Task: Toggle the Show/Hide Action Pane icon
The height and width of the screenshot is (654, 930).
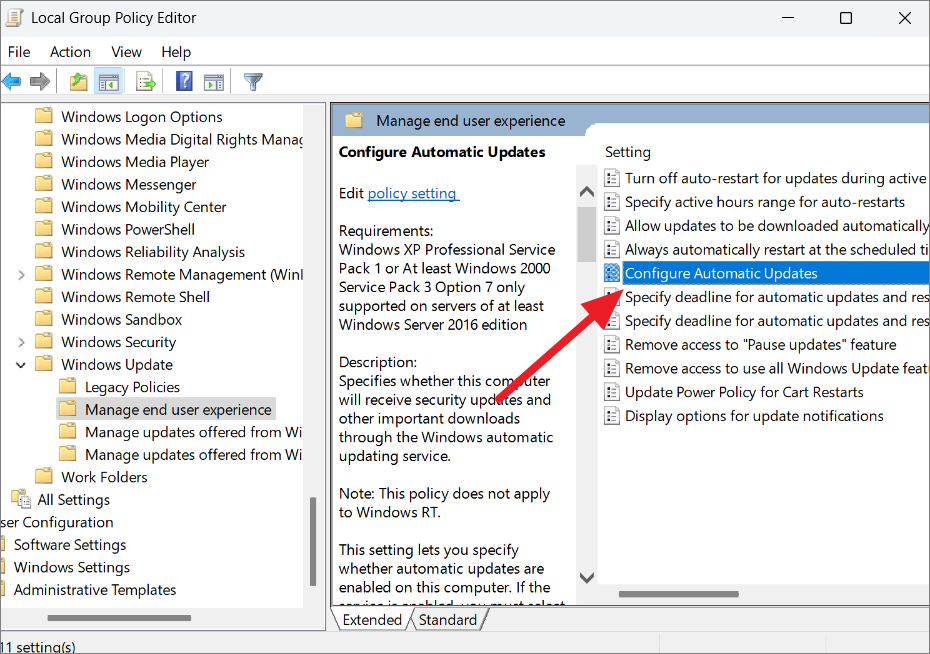Action: 214,82
